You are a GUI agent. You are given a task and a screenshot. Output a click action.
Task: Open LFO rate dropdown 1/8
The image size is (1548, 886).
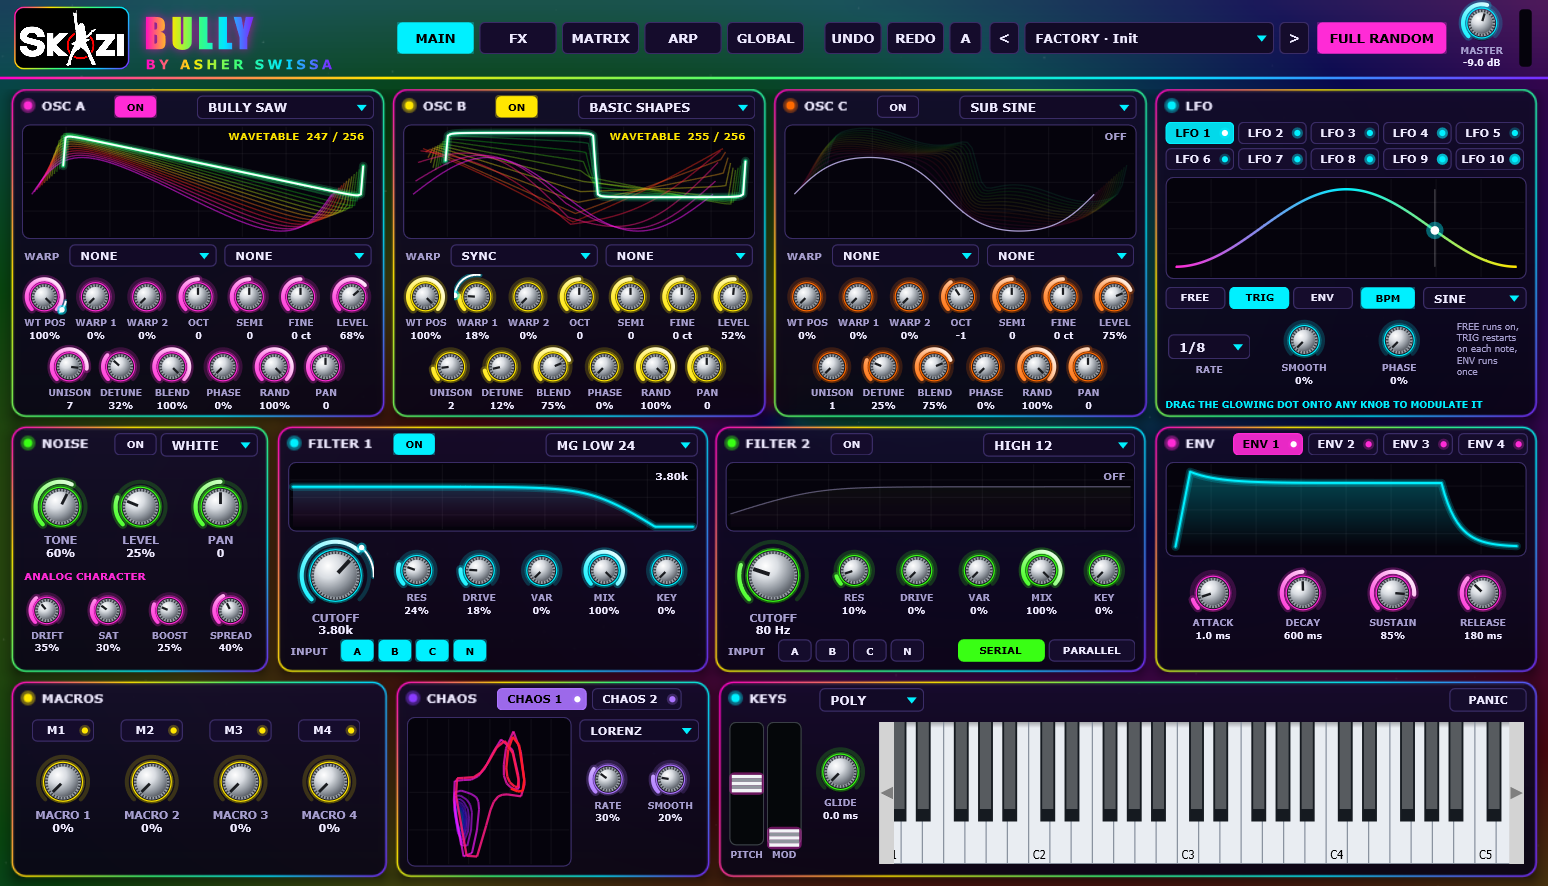click(x=1209, y=347)
